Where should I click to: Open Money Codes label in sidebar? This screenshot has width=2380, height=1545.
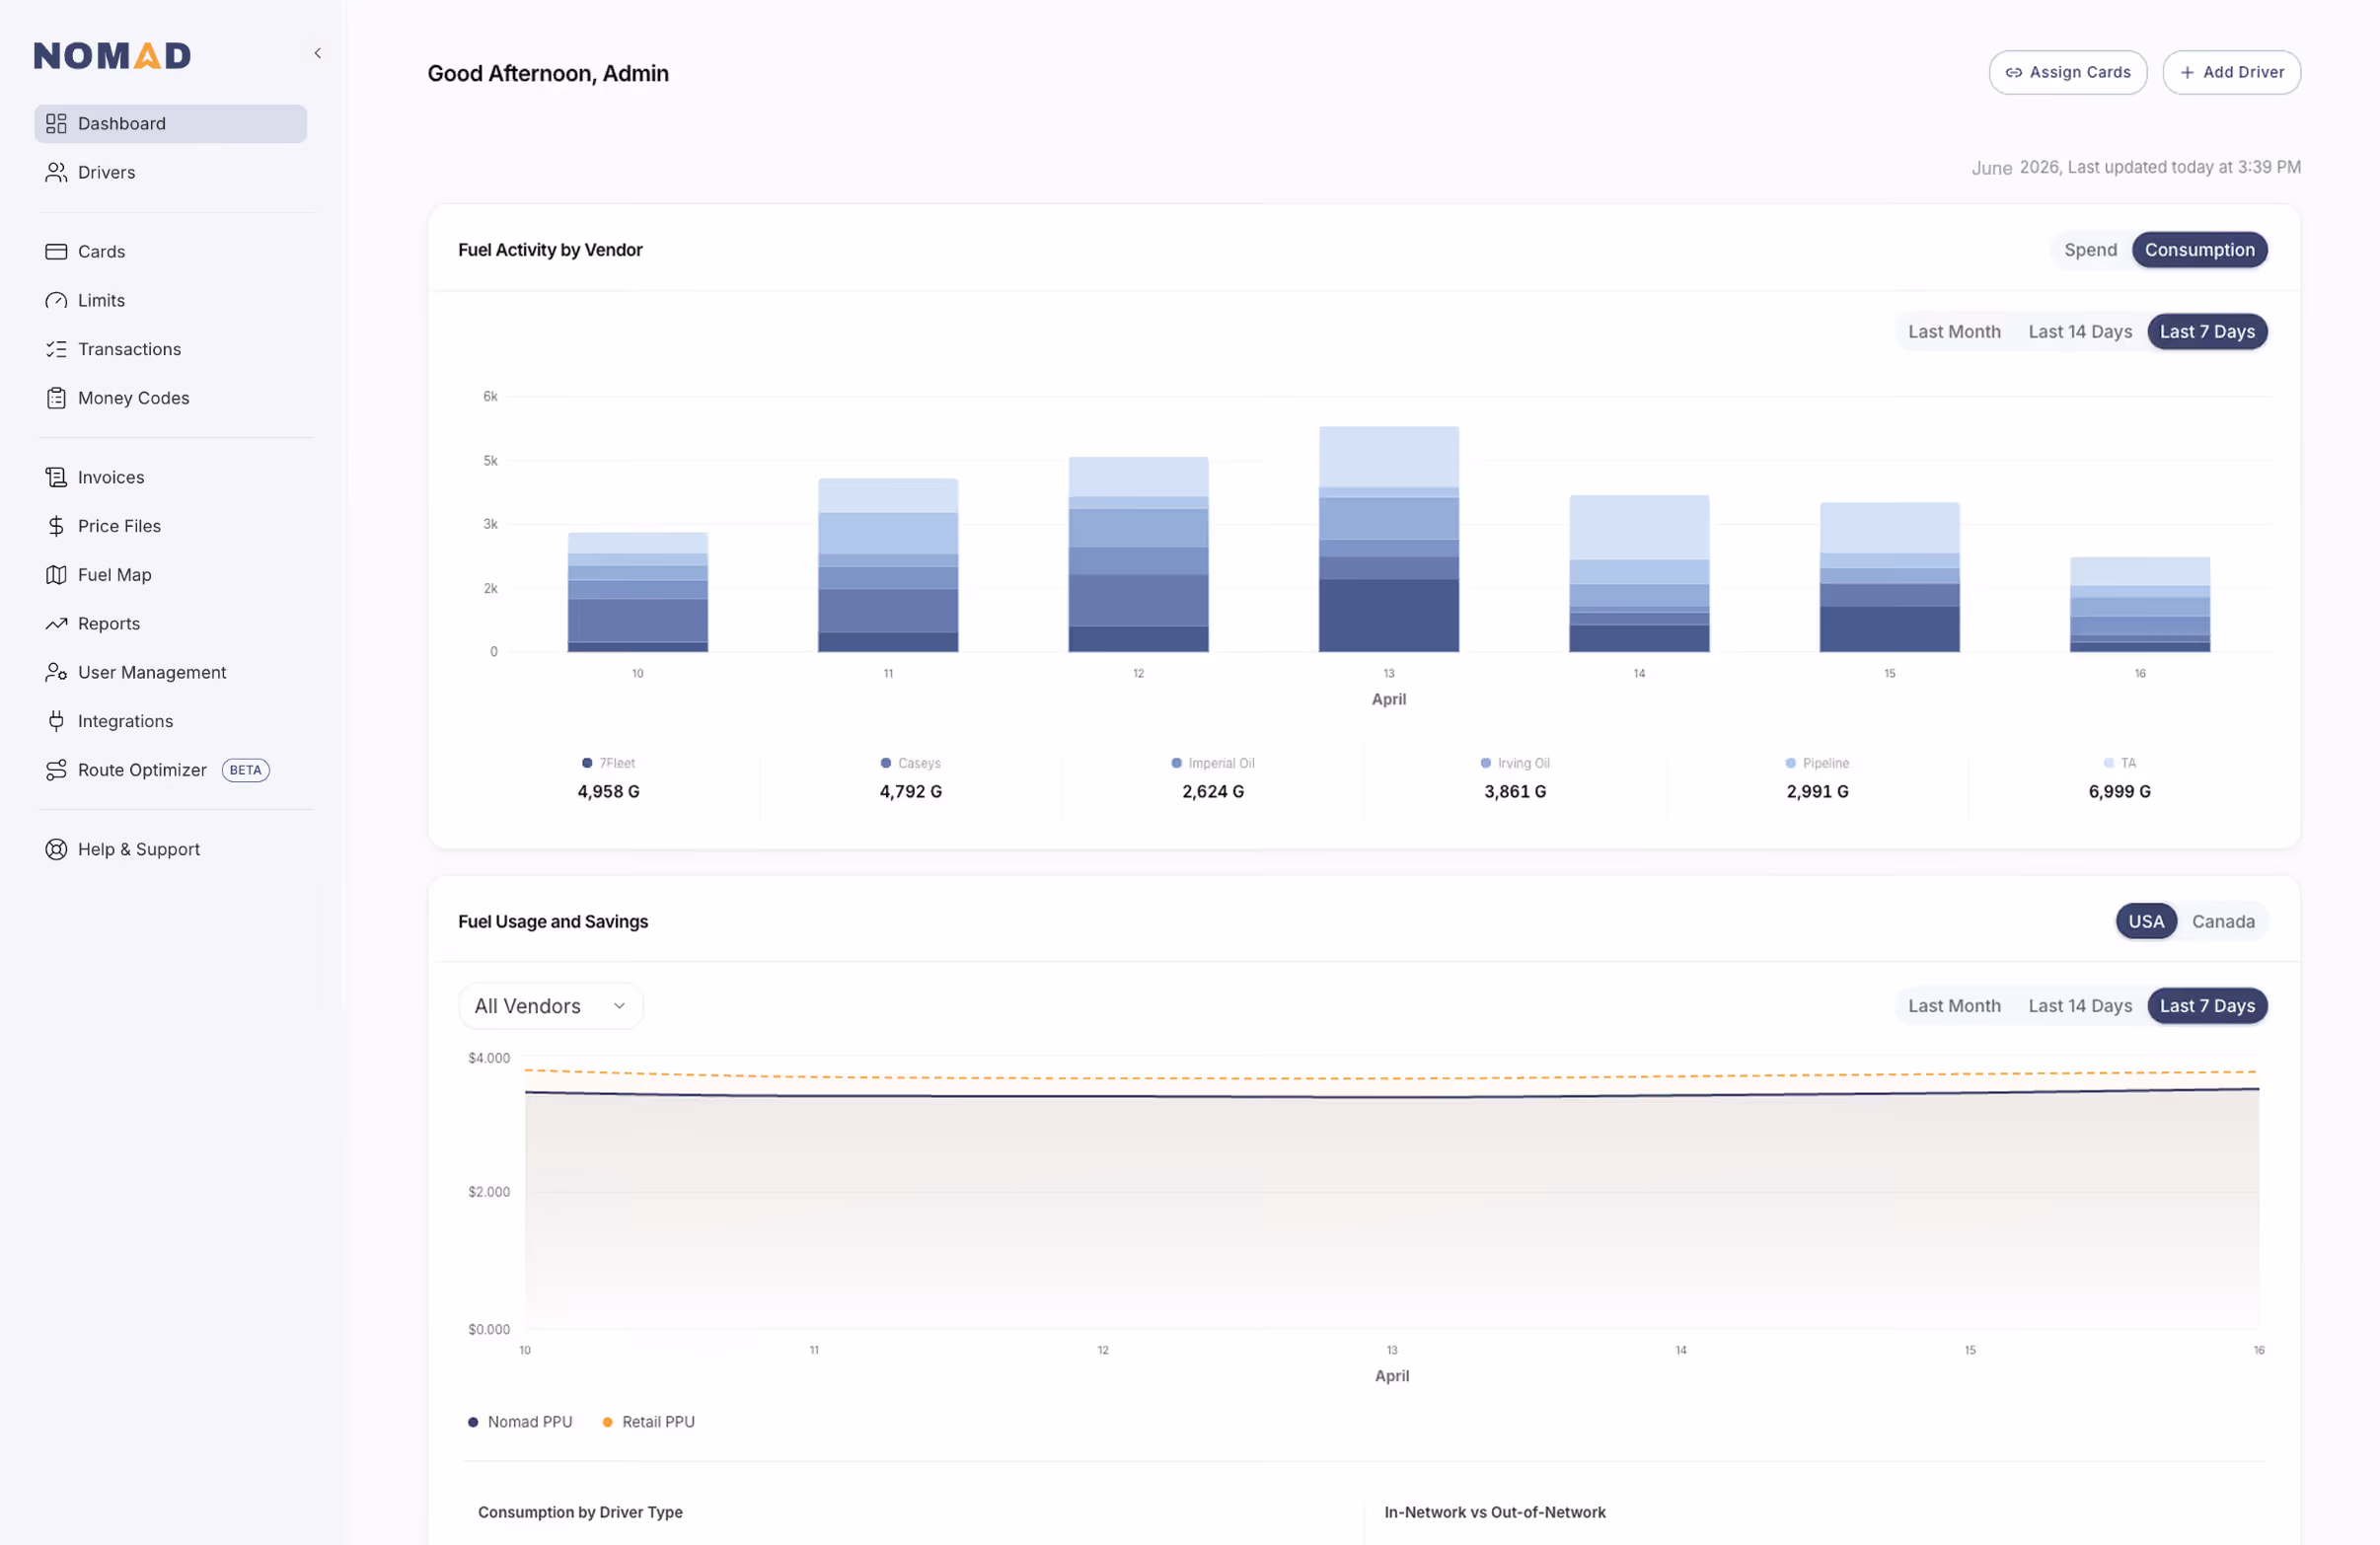tap(134, 398)
